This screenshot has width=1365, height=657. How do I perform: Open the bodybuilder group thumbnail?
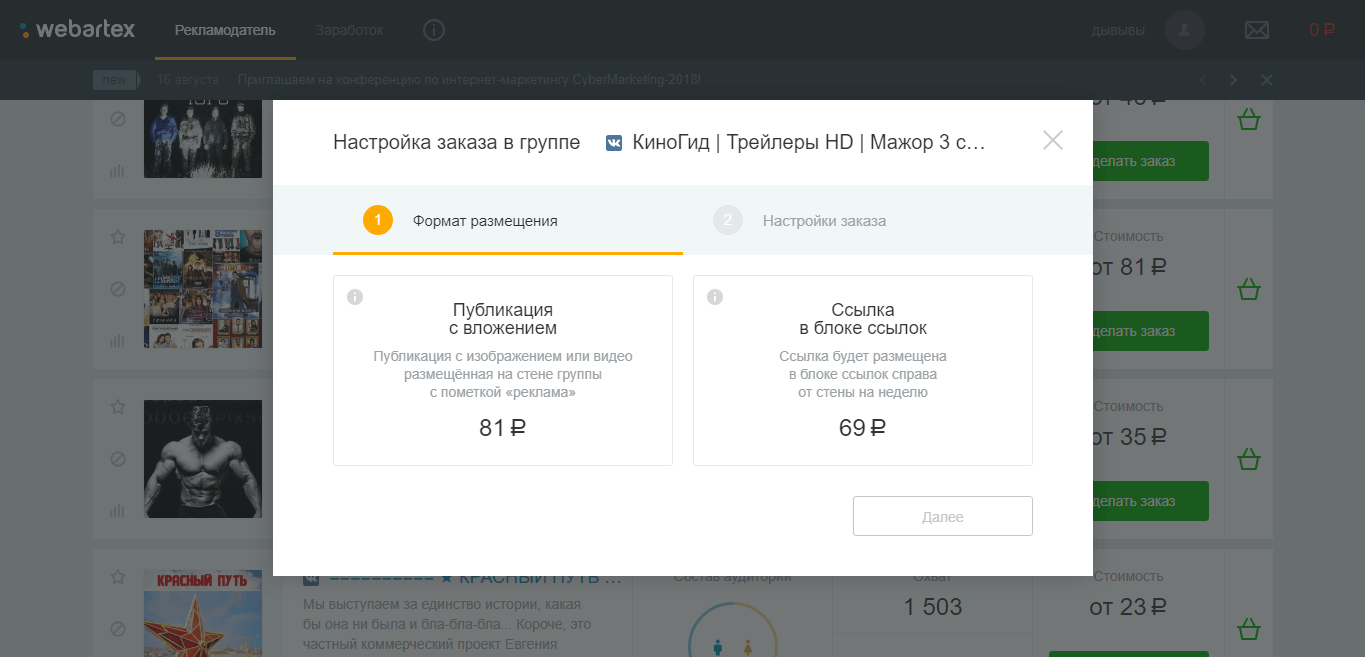click(x=202, y=459)
